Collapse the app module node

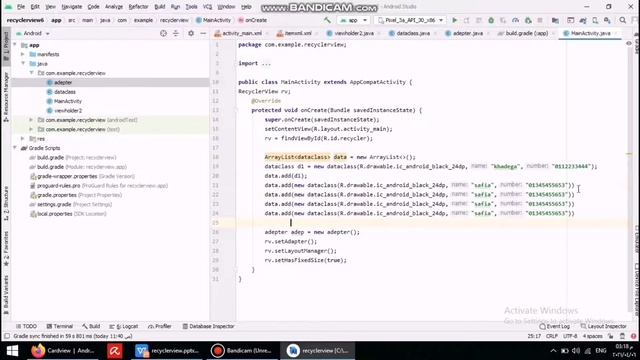point(15,45)
